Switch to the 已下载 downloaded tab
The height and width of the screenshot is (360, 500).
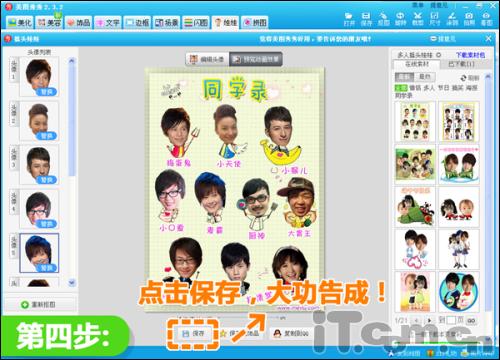click(461, 64)
